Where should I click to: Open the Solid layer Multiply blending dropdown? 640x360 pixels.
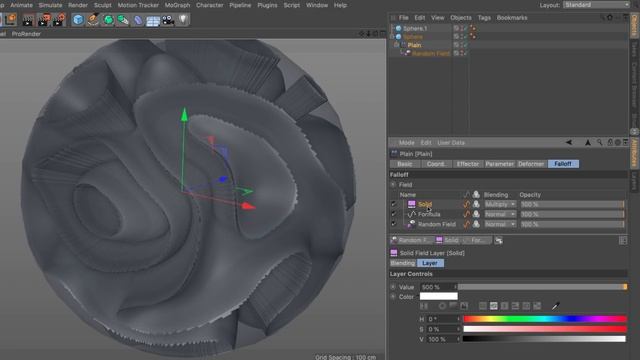tap(500, 204)
